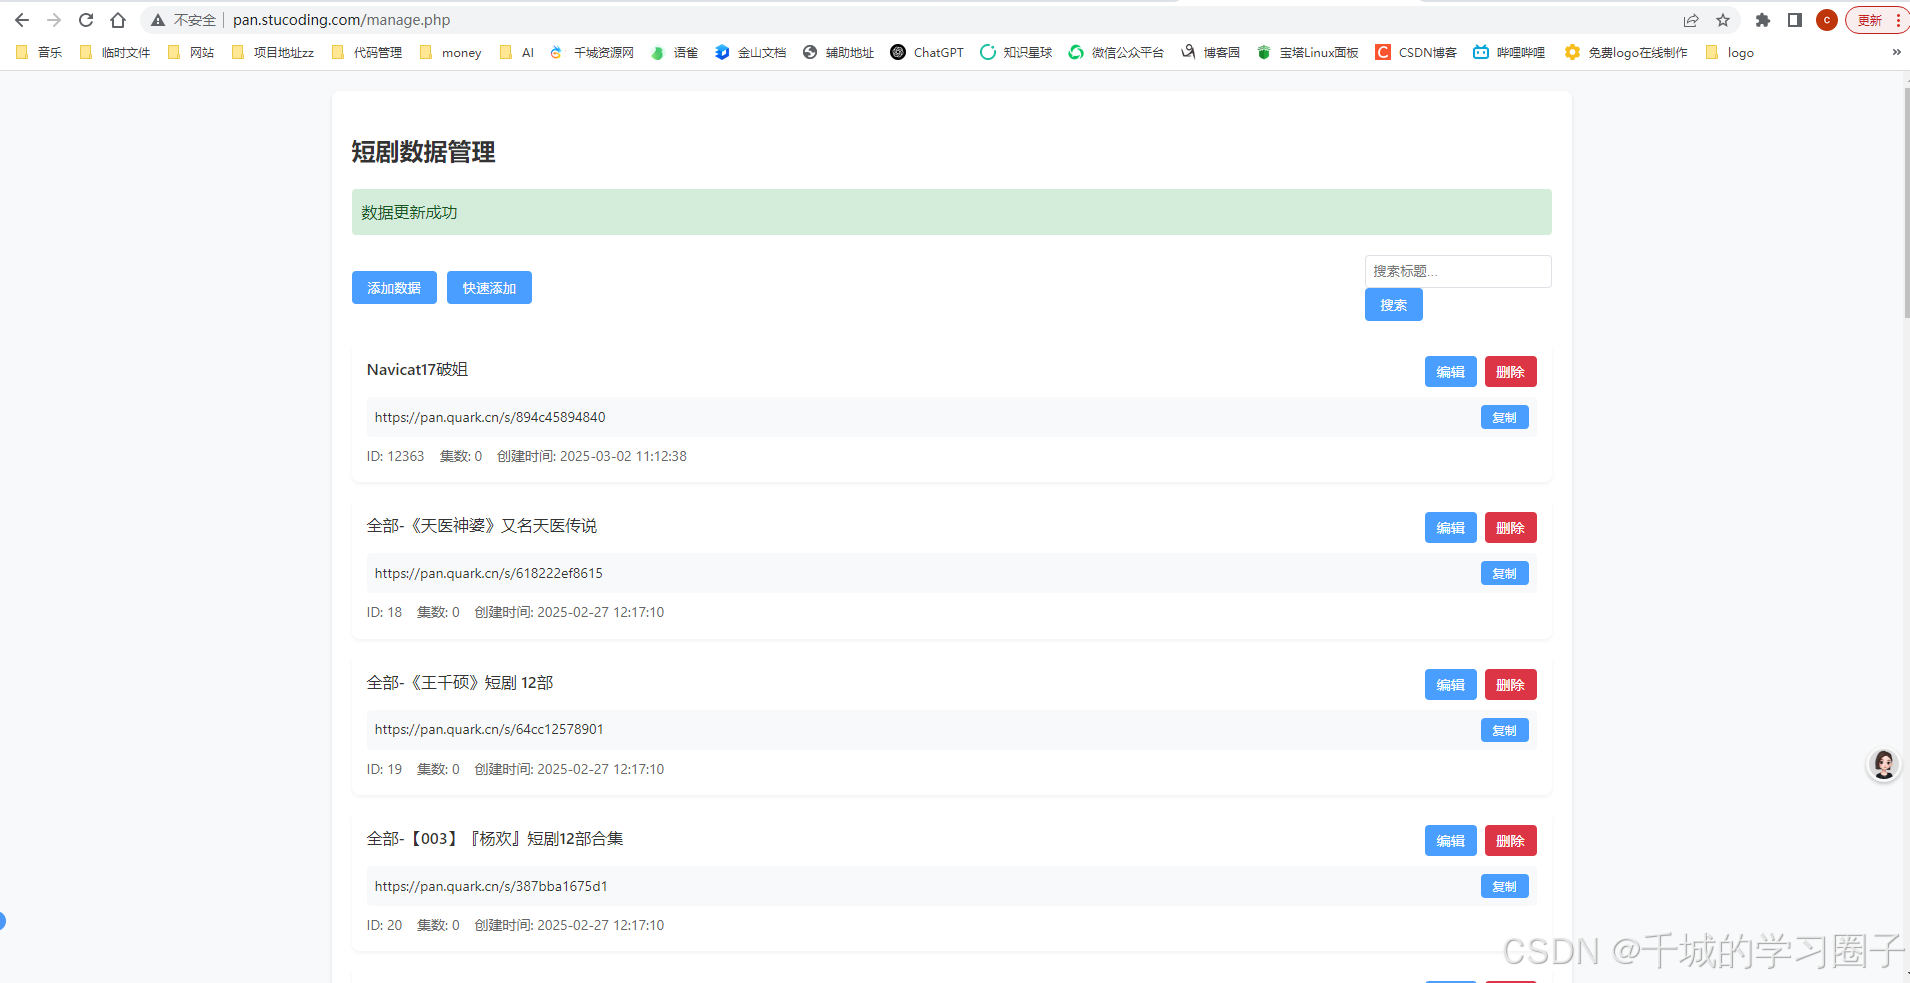This screenshot has height=983, width=1910.
Task: Copy the link ending 618222ef8615
Action: pyautogui.click(x=1505, y=573)
